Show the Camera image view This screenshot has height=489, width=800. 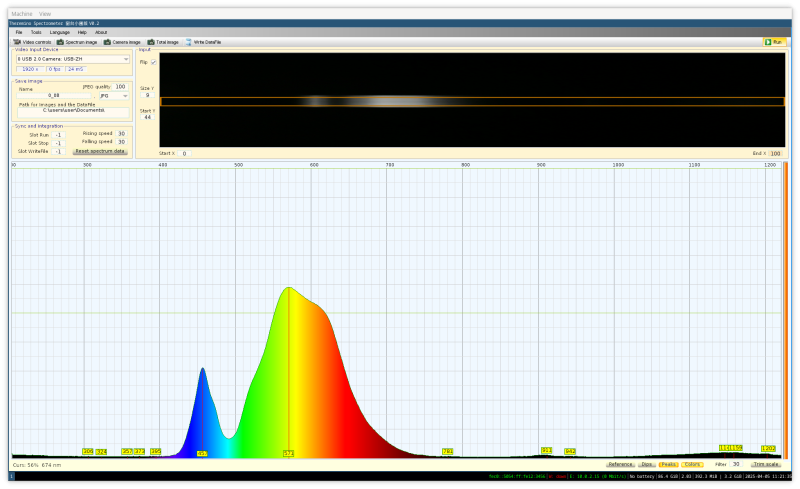[x=122, y=42]
